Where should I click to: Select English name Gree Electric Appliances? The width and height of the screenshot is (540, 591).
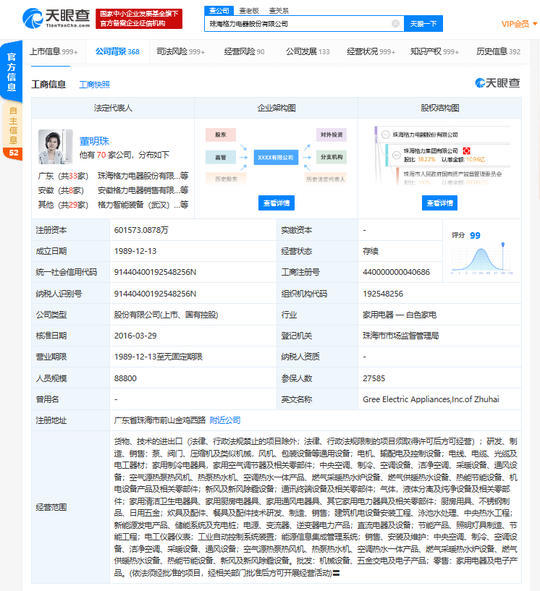point(431,399)
